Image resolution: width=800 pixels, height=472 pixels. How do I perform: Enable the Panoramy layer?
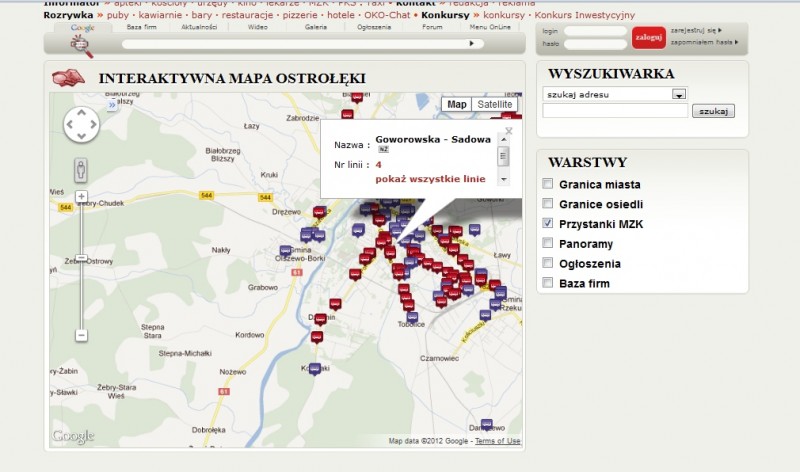tap(547, 243)
